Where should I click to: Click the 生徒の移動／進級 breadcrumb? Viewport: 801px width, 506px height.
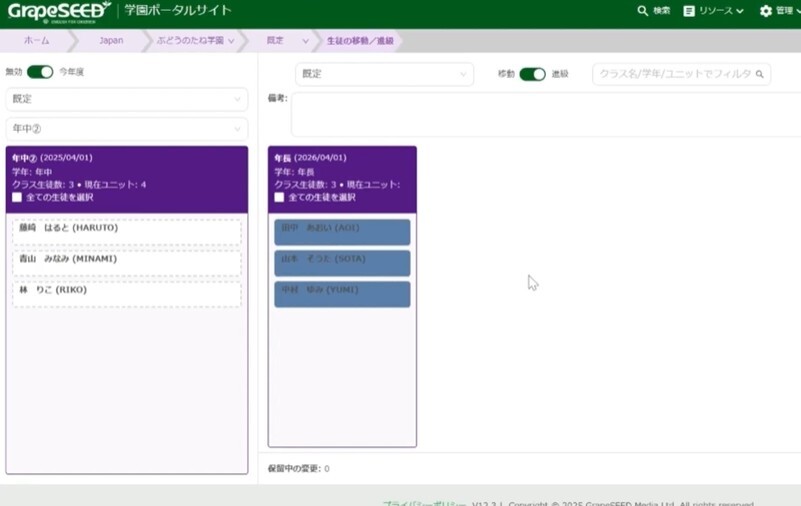pyautogui.click(x=360, y=41)
